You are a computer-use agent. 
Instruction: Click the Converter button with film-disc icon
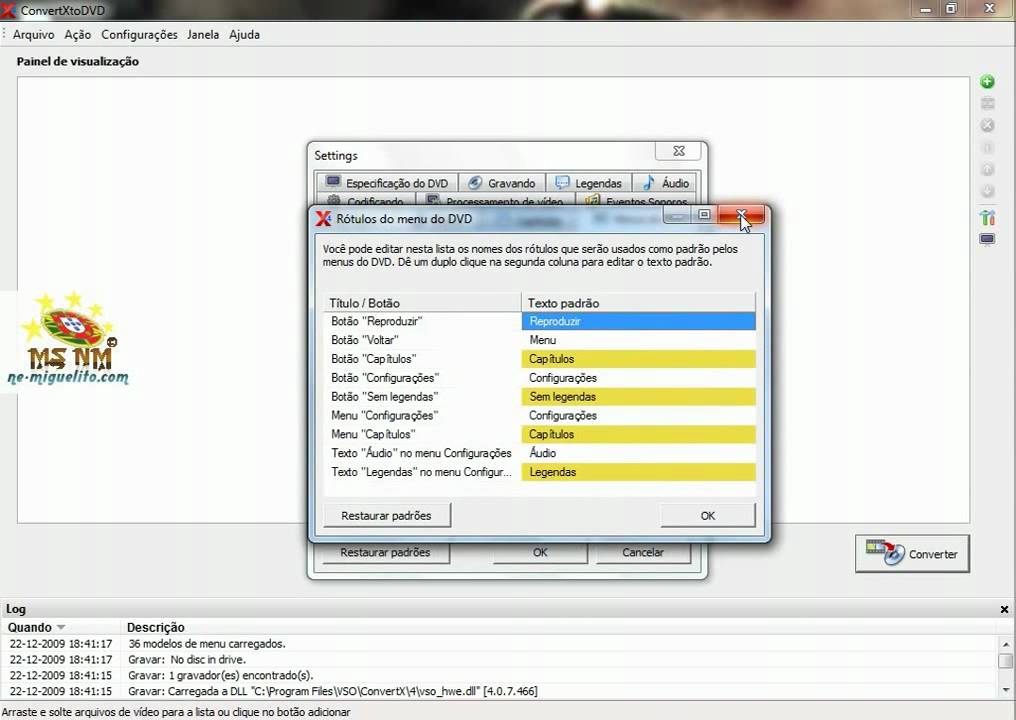tap(912, 553)
